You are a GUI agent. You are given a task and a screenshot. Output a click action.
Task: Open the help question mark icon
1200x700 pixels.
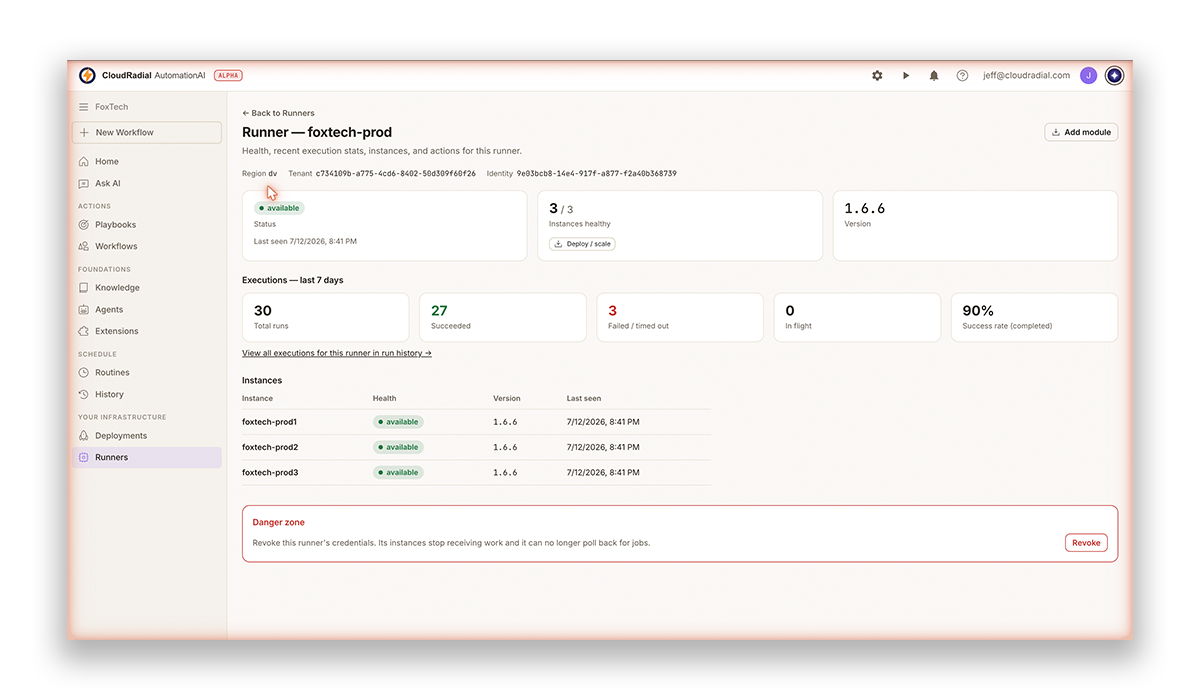[962, 75]
